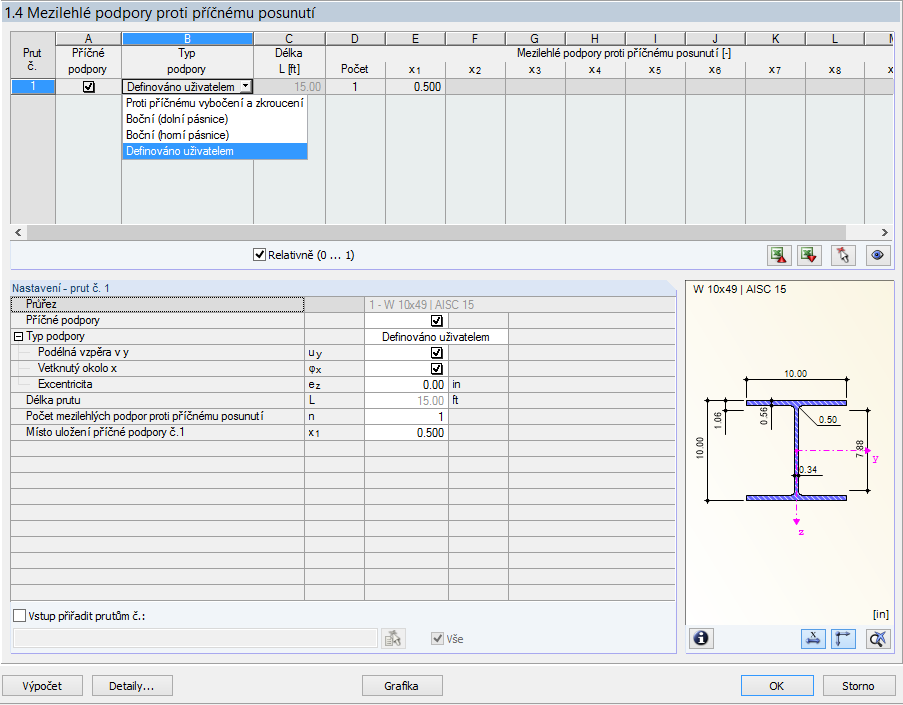Cancel with the Storno button
Screen dimensions: 903x705
point(858,686)
